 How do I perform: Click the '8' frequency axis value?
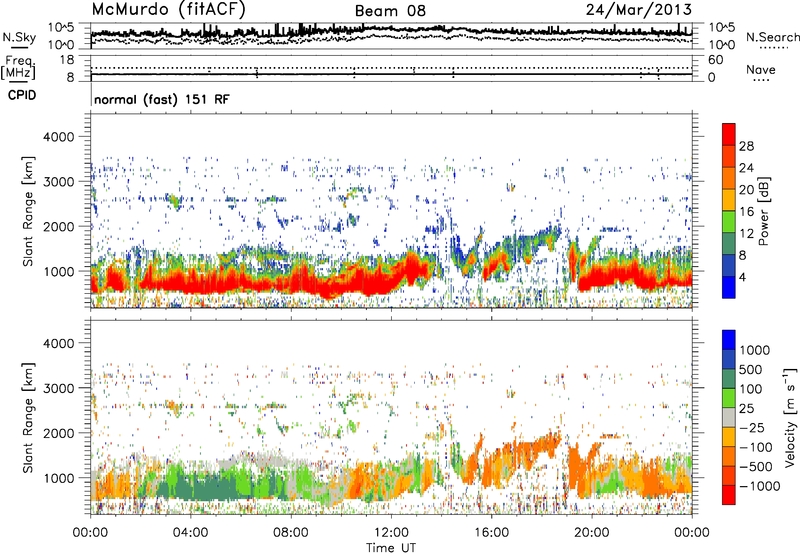pyautogui.click(x=70, y=77)
